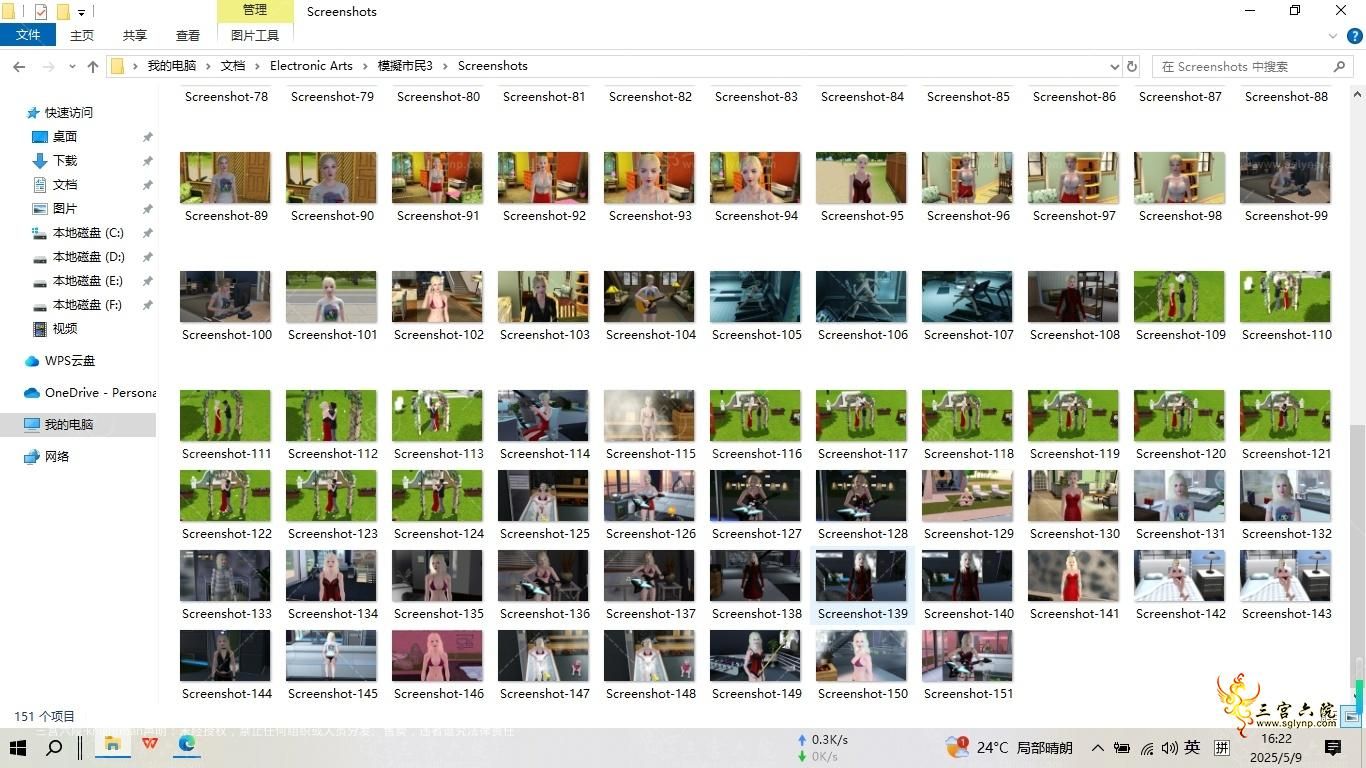Screen dimensions: 1366x768
Task: Click the Refresh button beside address bar
Action: (x=1132, y=66)
